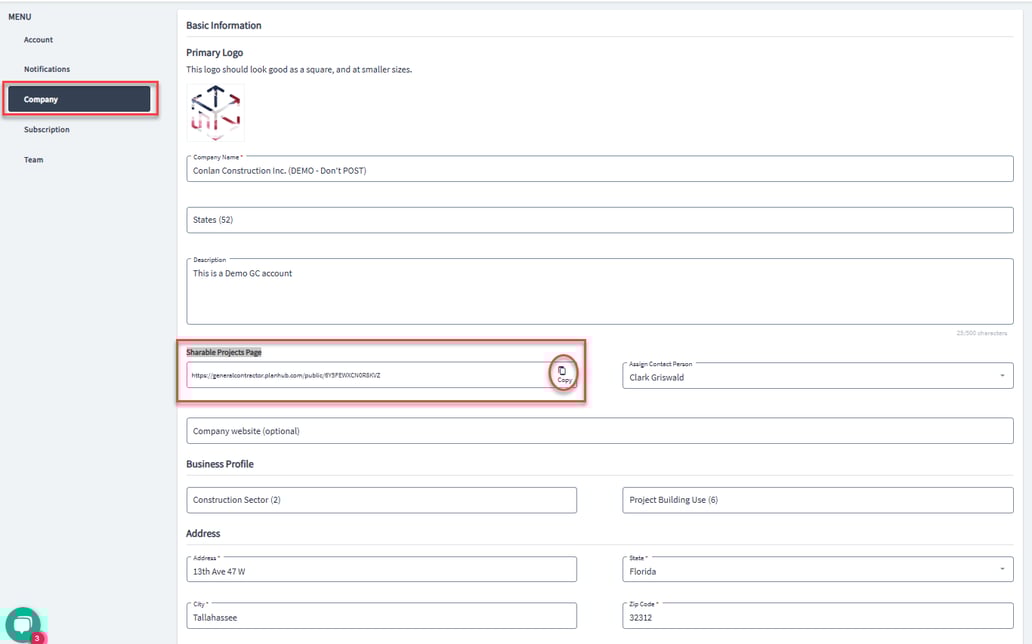Open the States (52) selector
This screenshot has height=644, width=1032.
pos(599,219)
